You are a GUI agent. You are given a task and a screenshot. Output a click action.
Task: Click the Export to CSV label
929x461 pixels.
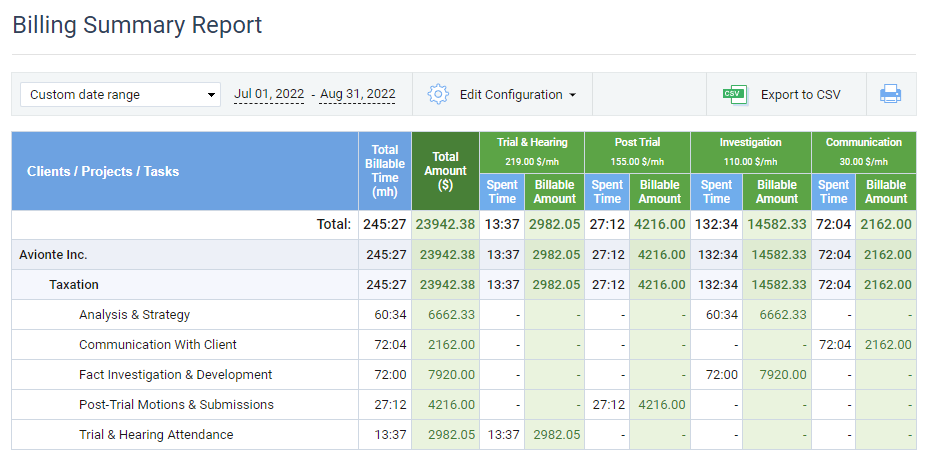coord(800,95)
